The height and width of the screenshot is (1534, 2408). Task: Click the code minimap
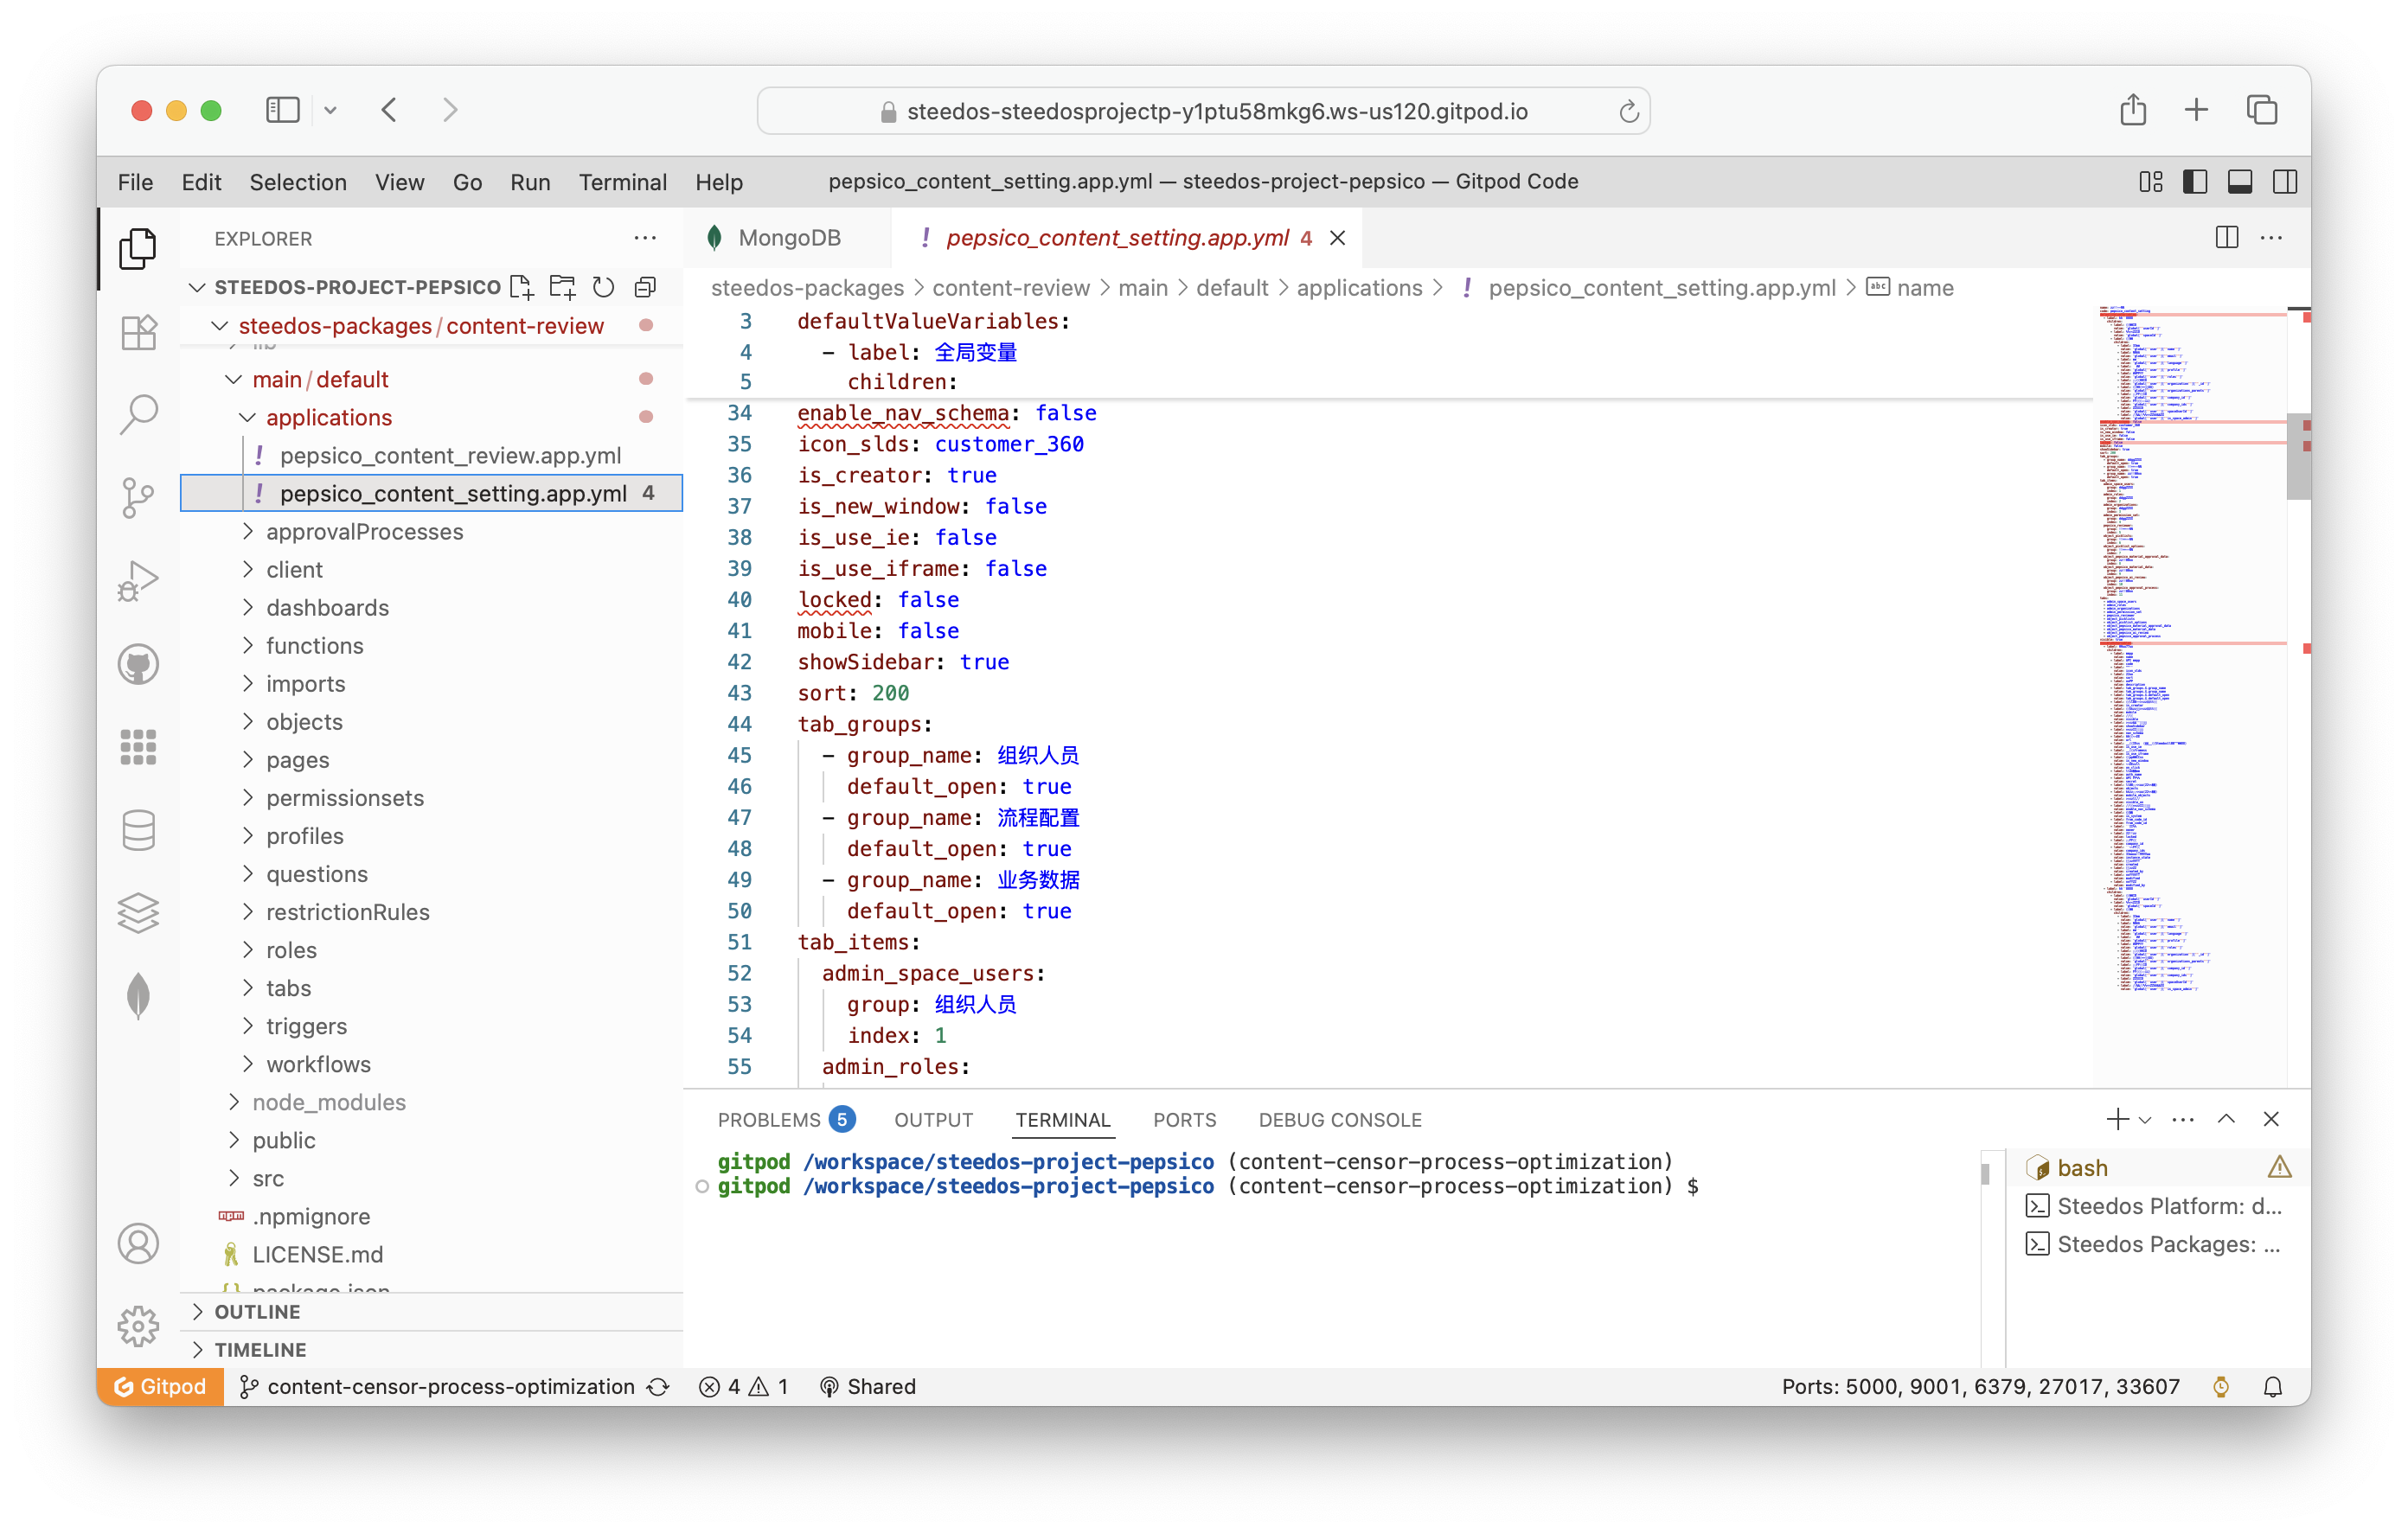point(2188,650)
